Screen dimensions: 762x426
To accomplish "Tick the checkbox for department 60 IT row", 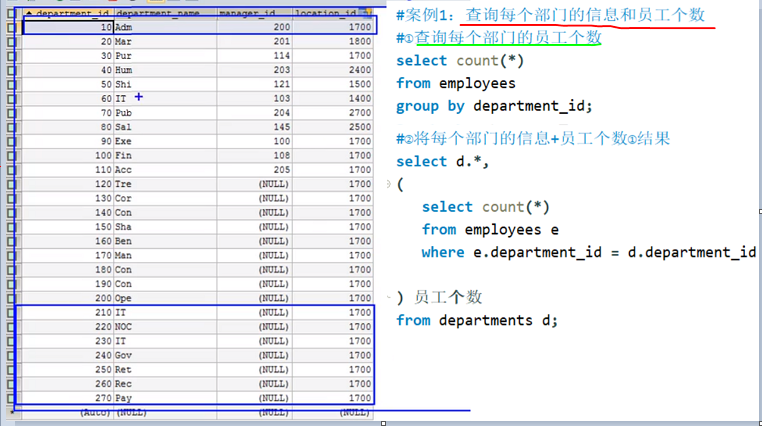I will tap(11, 99).
